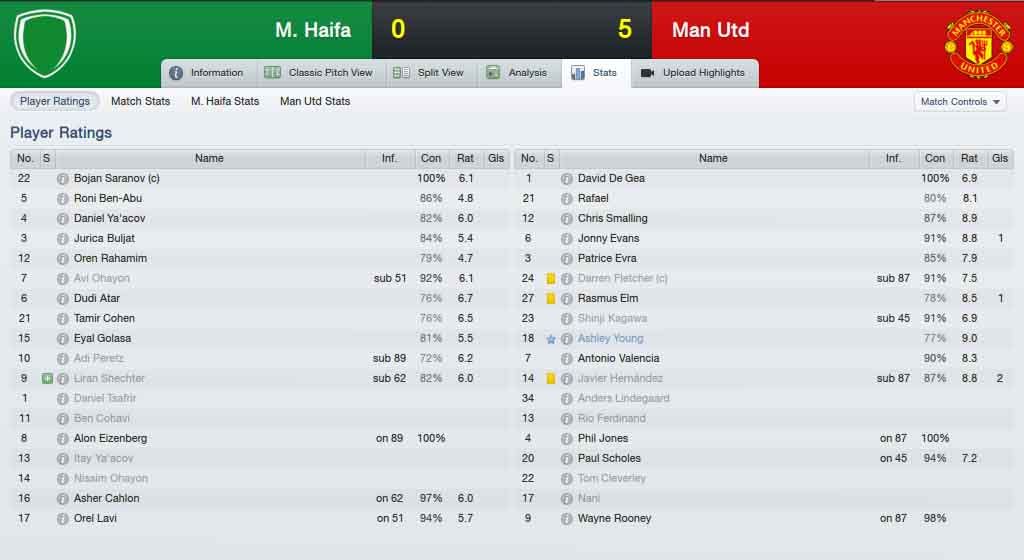Open the M. Haifa Stats section
The width and height of the screenshot is (1024, 560).
coord(225,101)
